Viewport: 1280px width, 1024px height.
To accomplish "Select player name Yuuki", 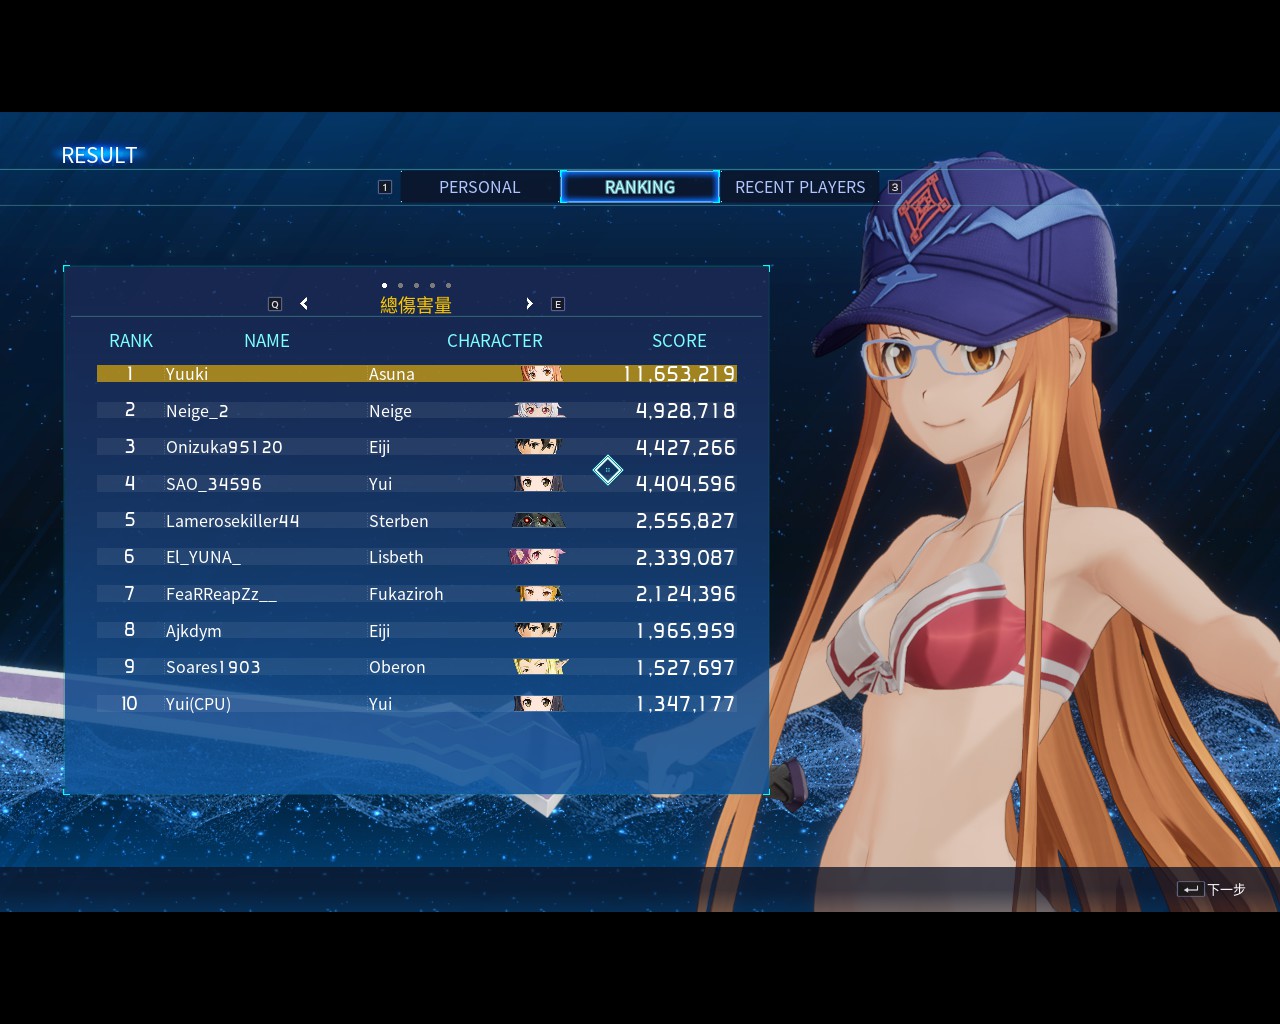I will (187, 374).
